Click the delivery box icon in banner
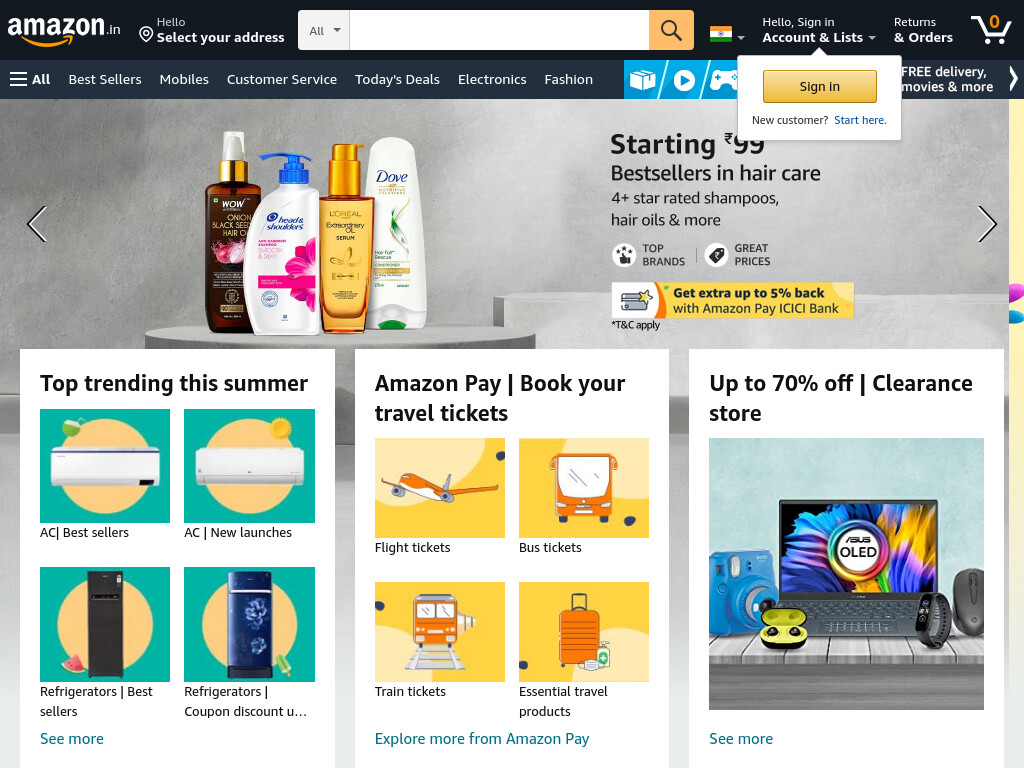The height and width of the screenshot is (768, 1024). (x=643, y=80)
